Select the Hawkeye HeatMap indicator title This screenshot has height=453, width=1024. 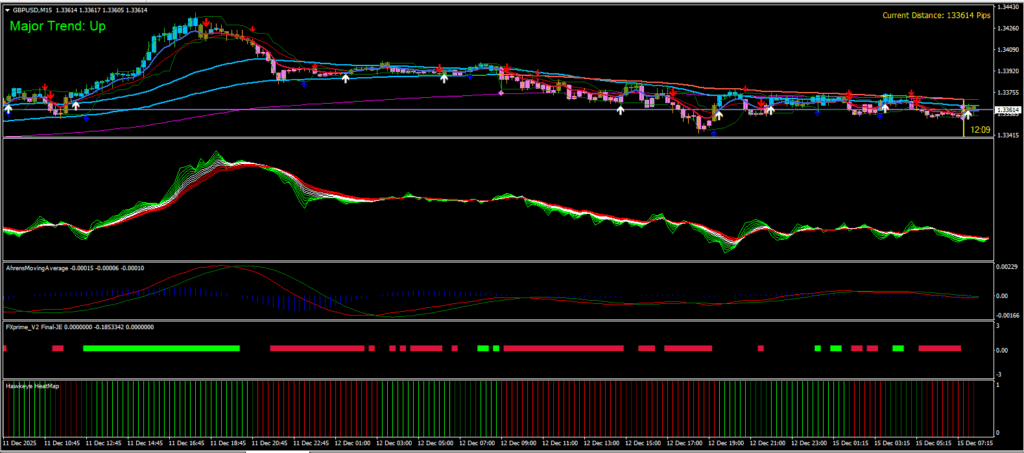tap(33, 384)
